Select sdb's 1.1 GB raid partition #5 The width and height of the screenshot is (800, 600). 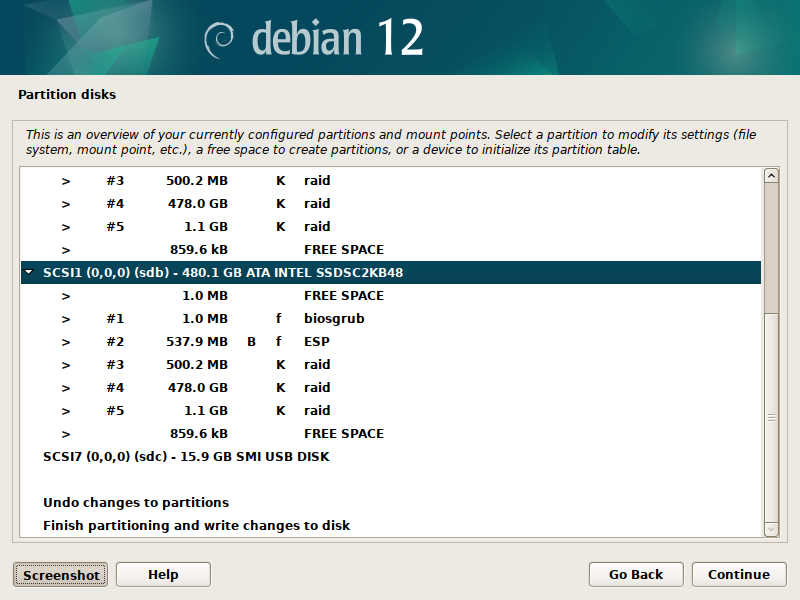point(316,410)
